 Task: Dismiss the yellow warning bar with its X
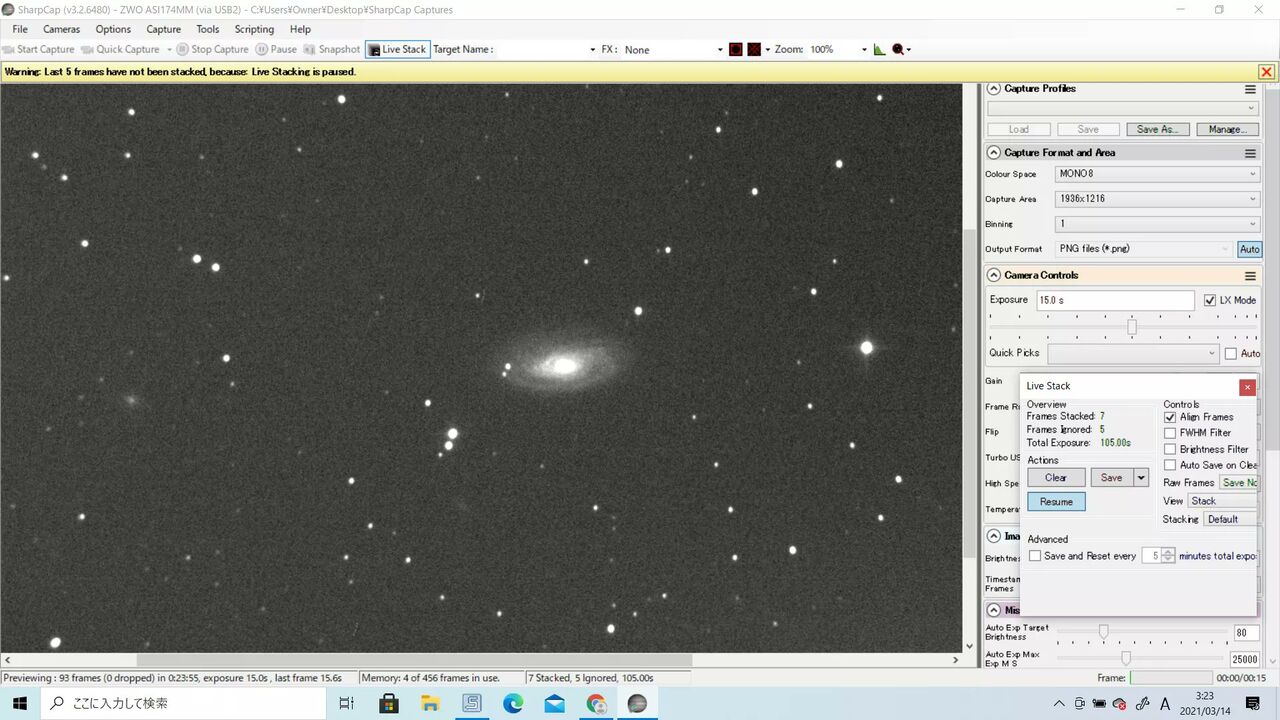point(1266,72)
